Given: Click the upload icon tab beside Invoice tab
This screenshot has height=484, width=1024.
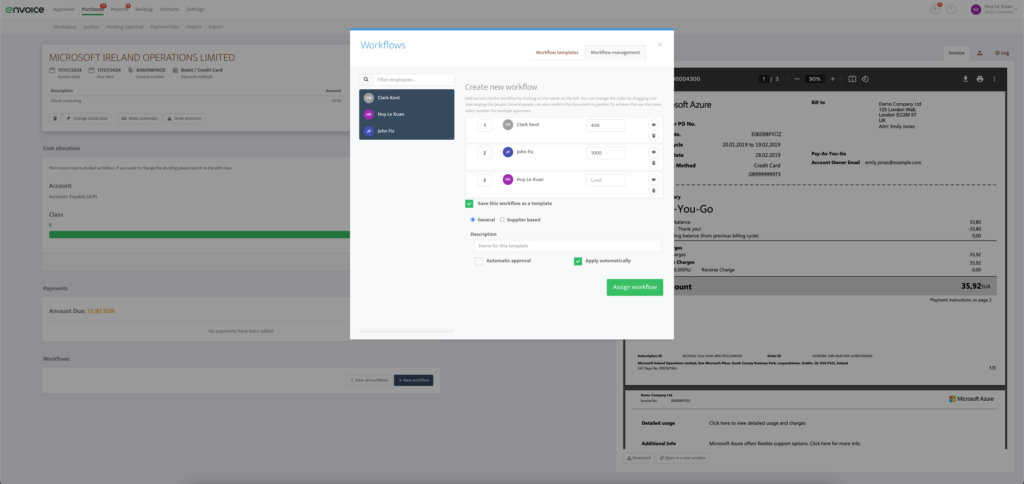Looking at the screenshot, I should point(980,53).
